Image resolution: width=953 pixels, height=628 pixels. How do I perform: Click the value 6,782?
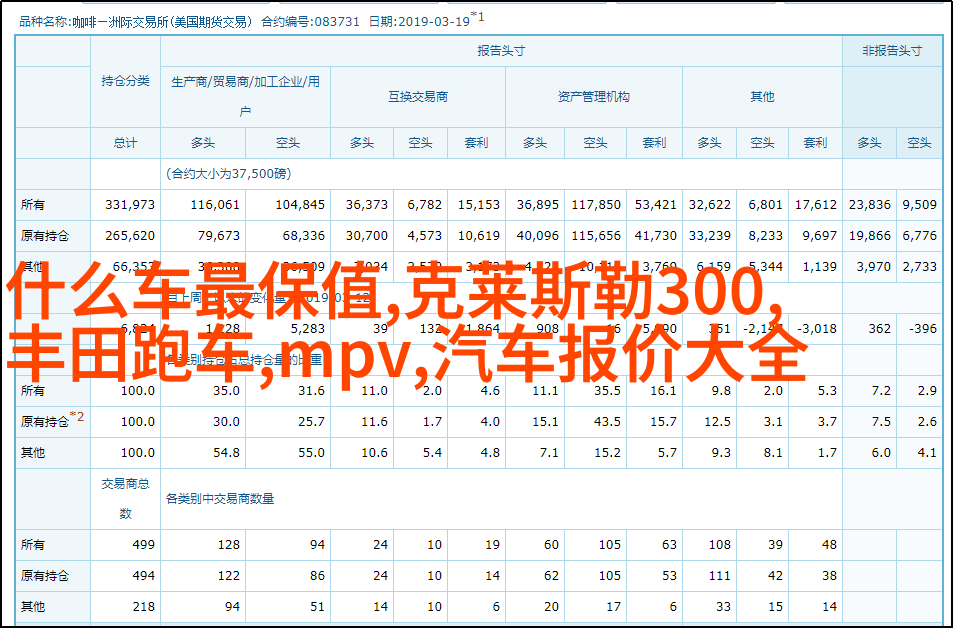coord(424,205)
